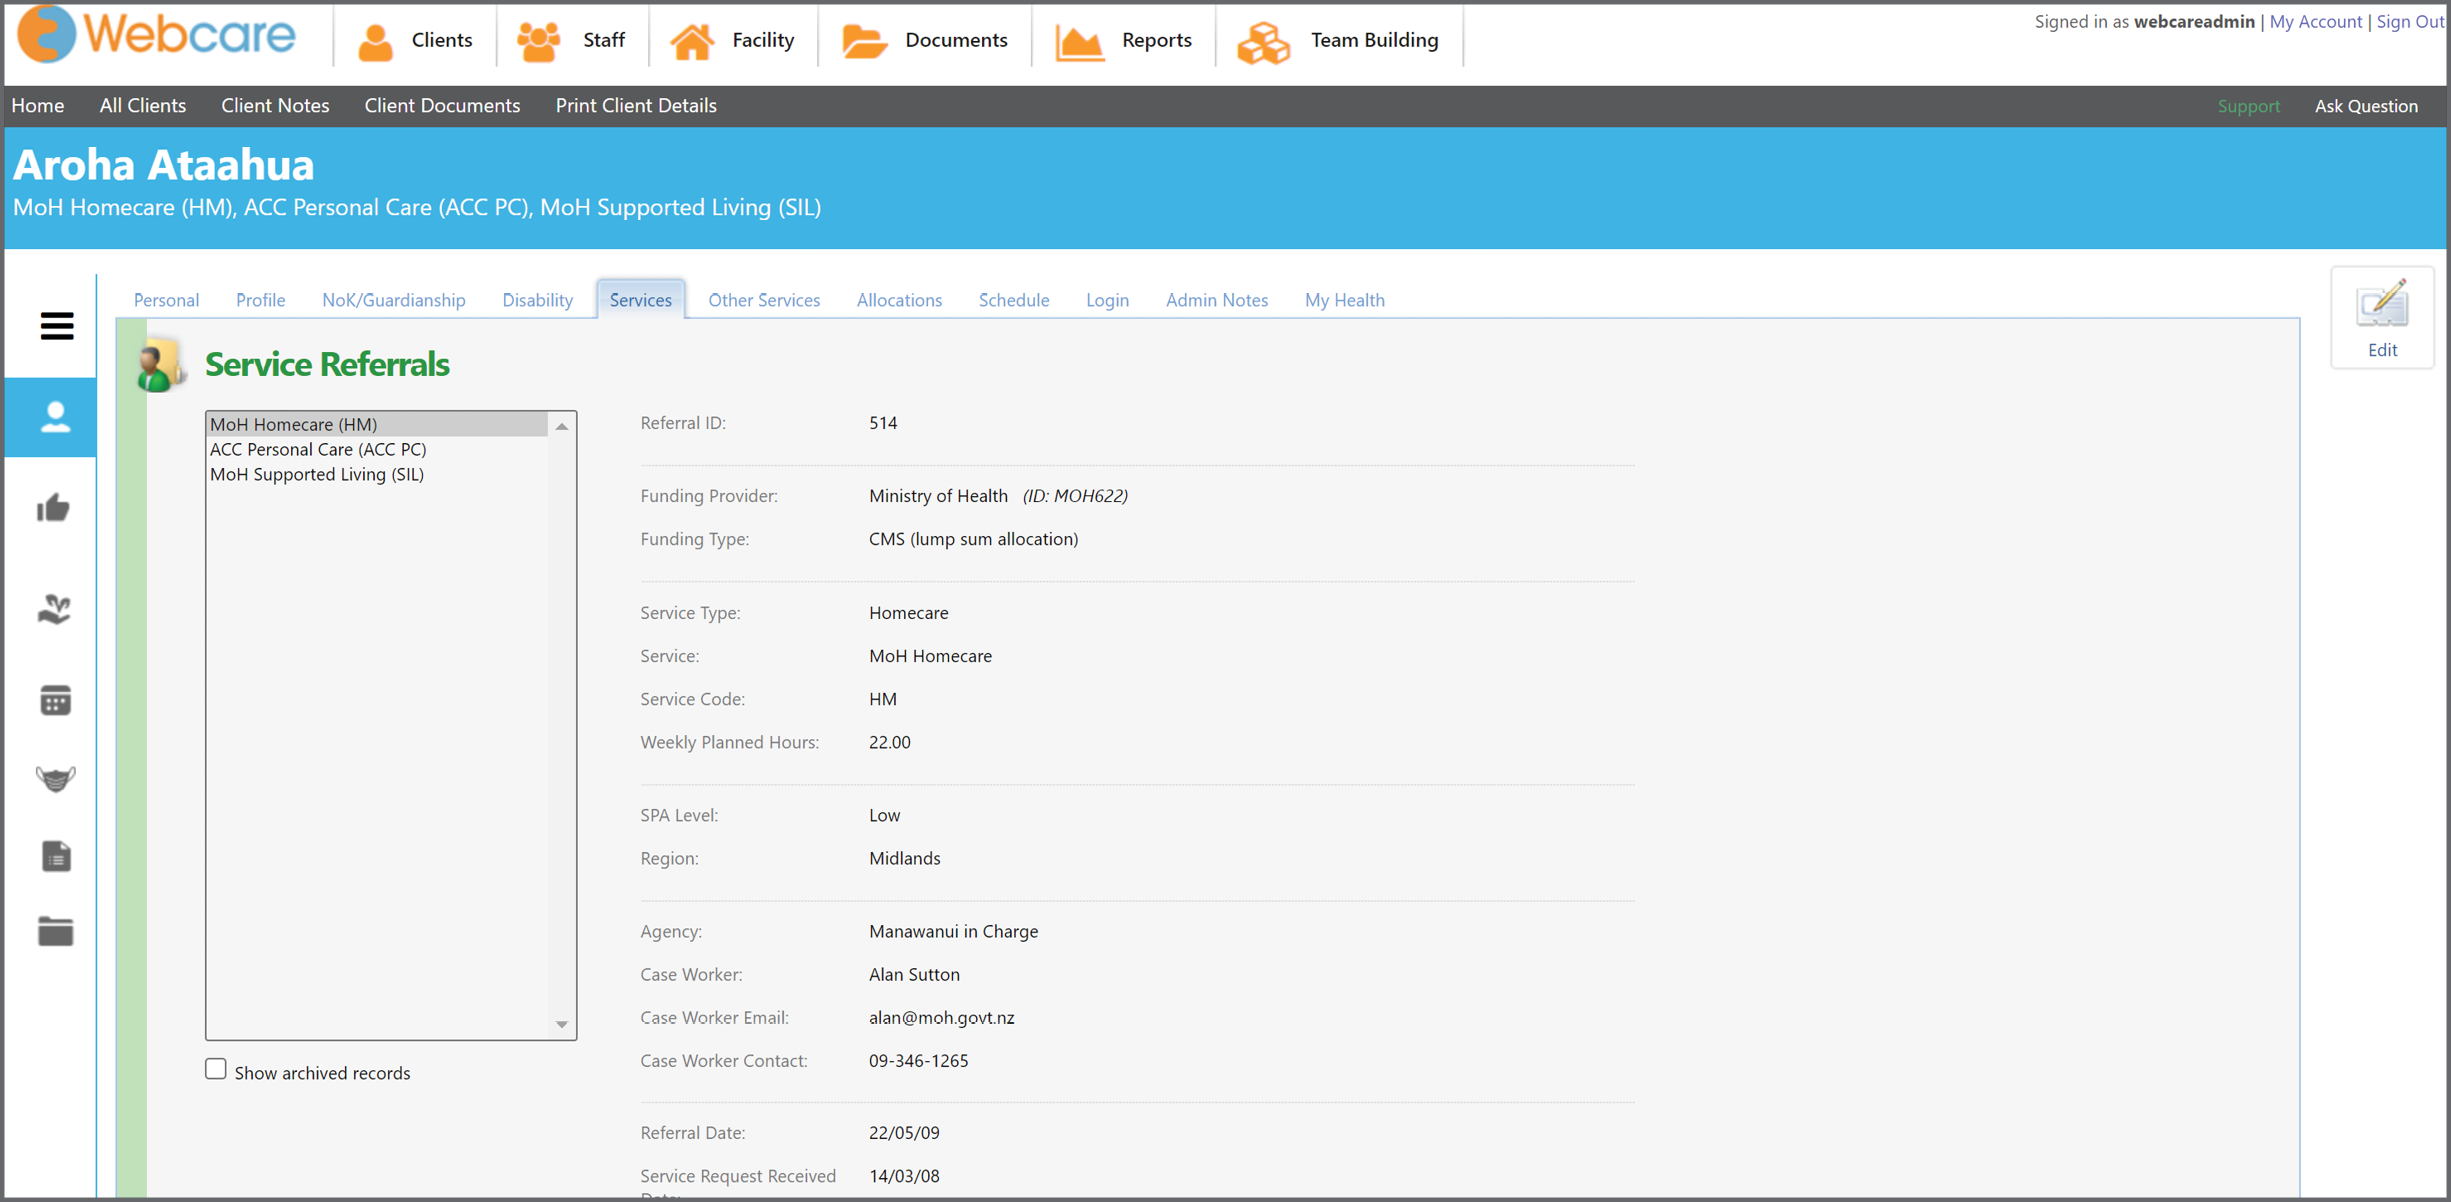The image size is (2451, 1202).
Task: Switch to the Other Services tab
Action: point(763,300)
